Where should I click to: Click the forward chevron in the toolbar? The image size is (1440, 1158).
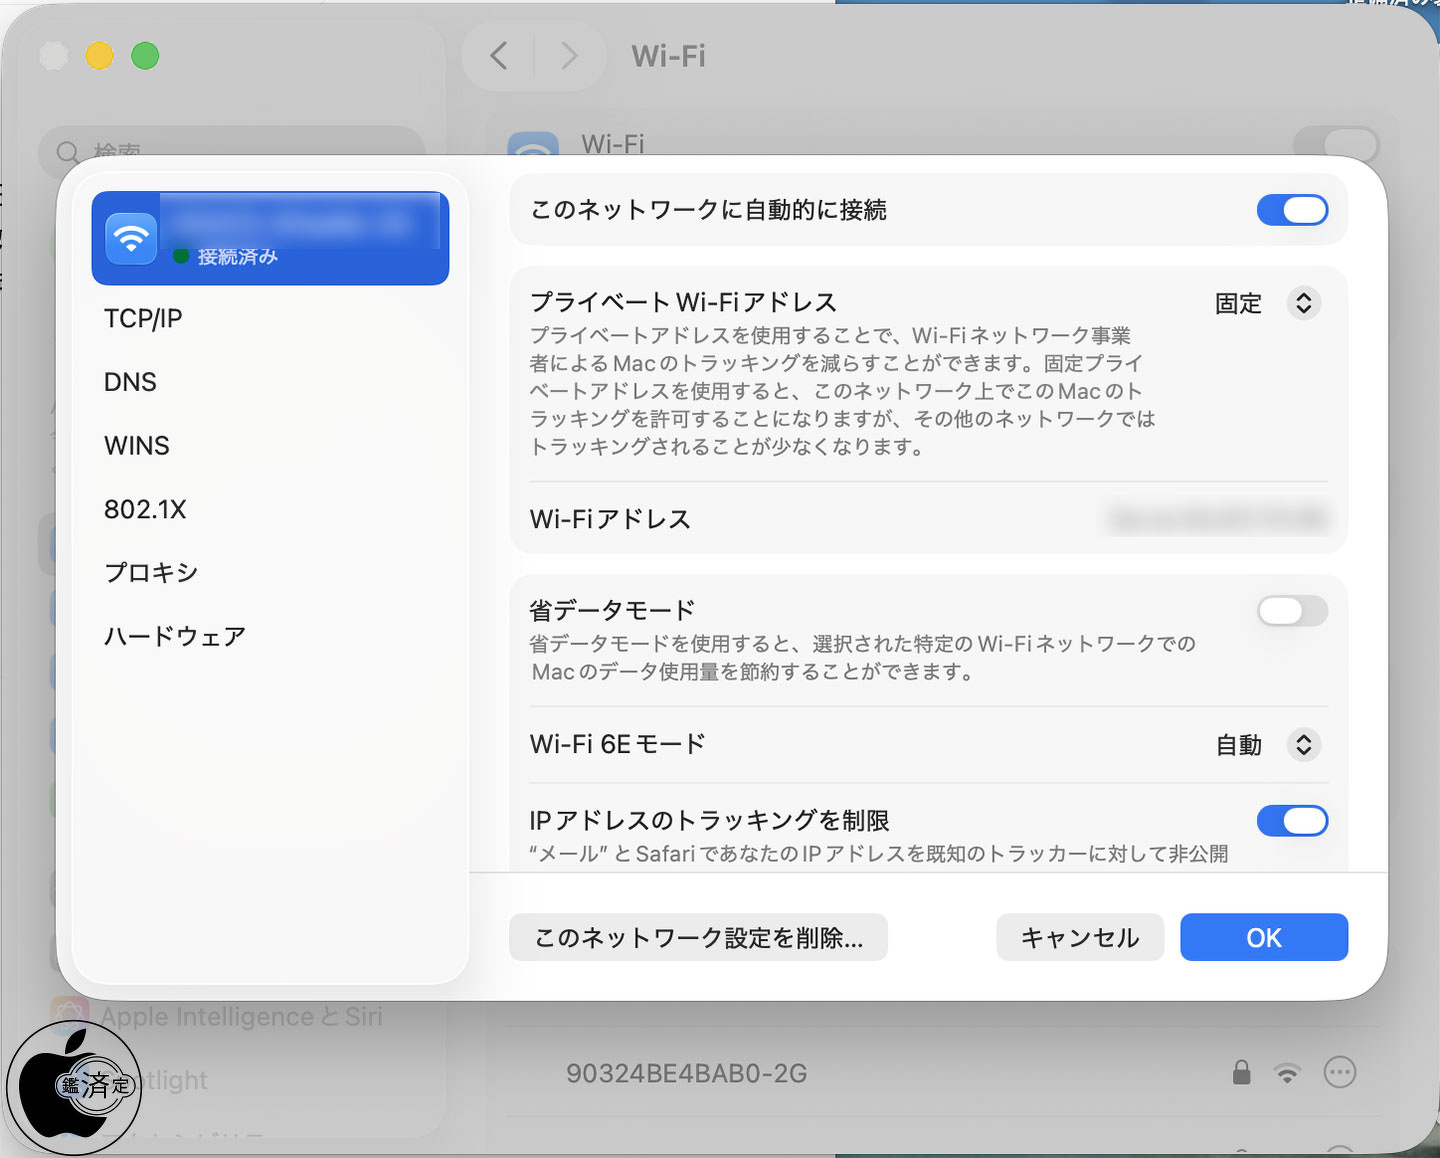[x=569, y=56]
